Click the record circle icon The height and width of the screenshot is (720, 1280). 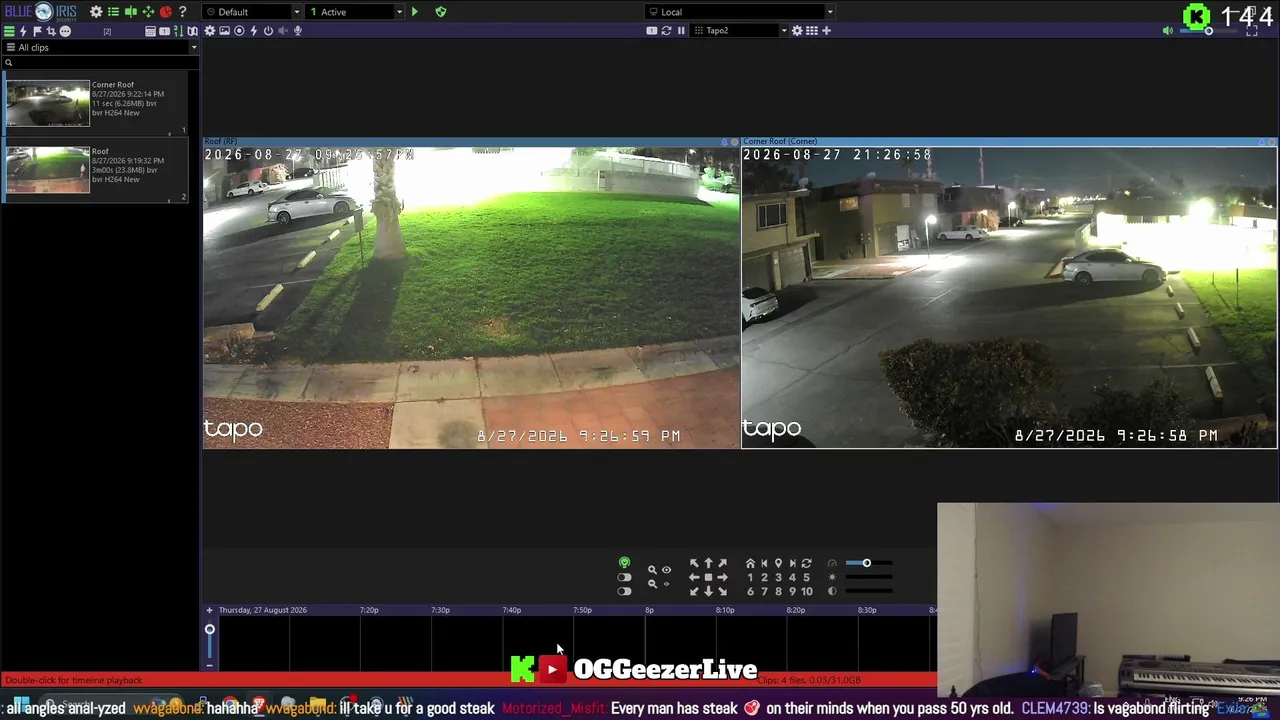tap(239, 31)
